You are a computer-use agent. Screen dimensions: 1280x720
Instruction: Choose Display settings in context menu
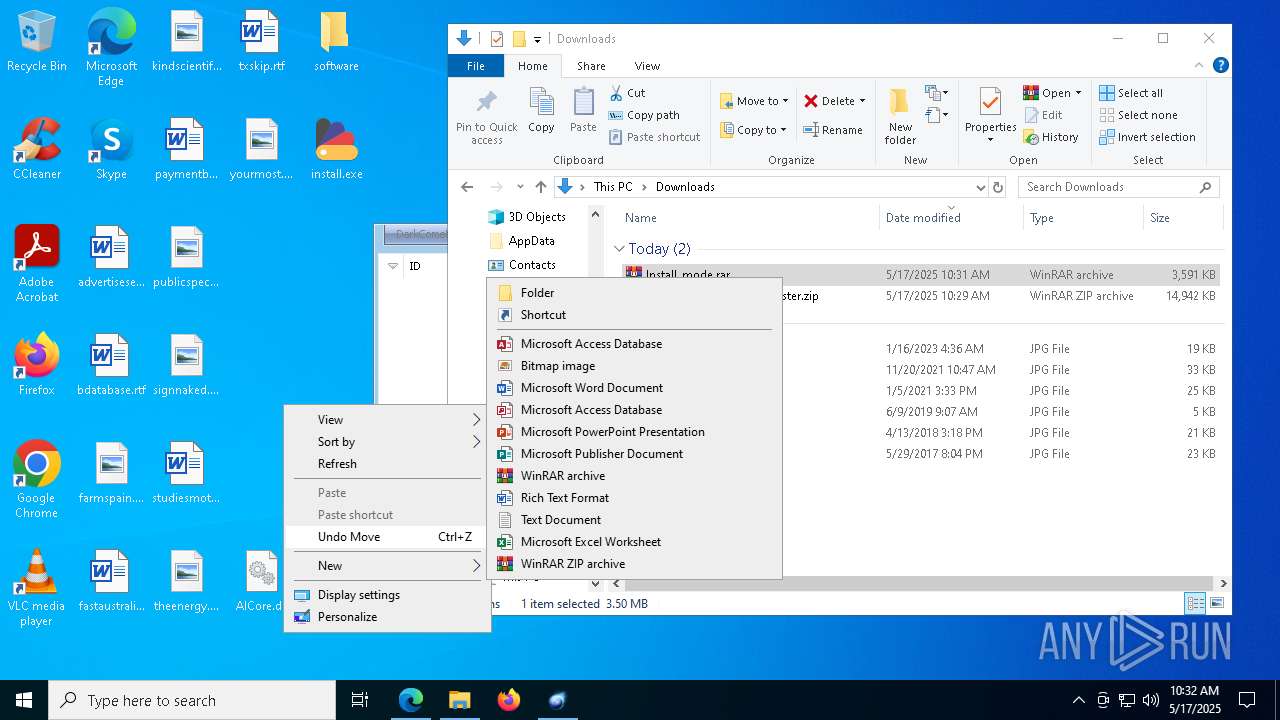click(x=387, y=595)
